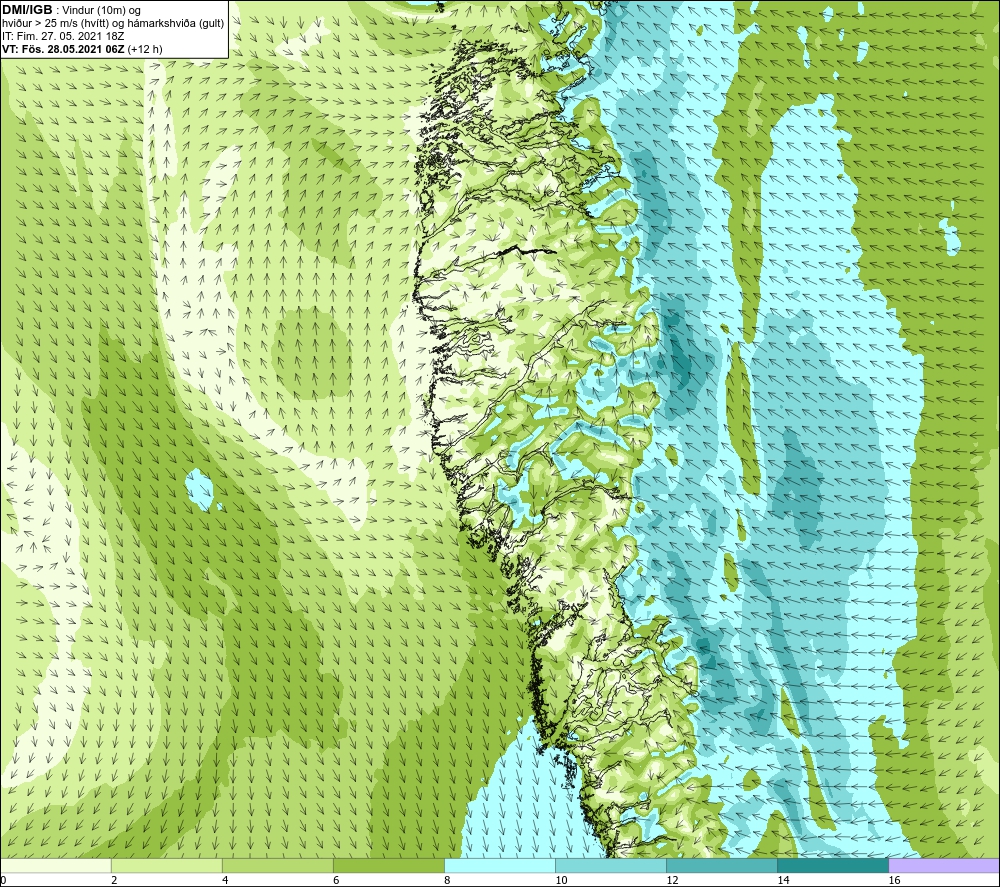Click the 6–8 m/s dark green legend swatch
The width and height of the screenshot is (1000, 887).
tap(388, 865)
